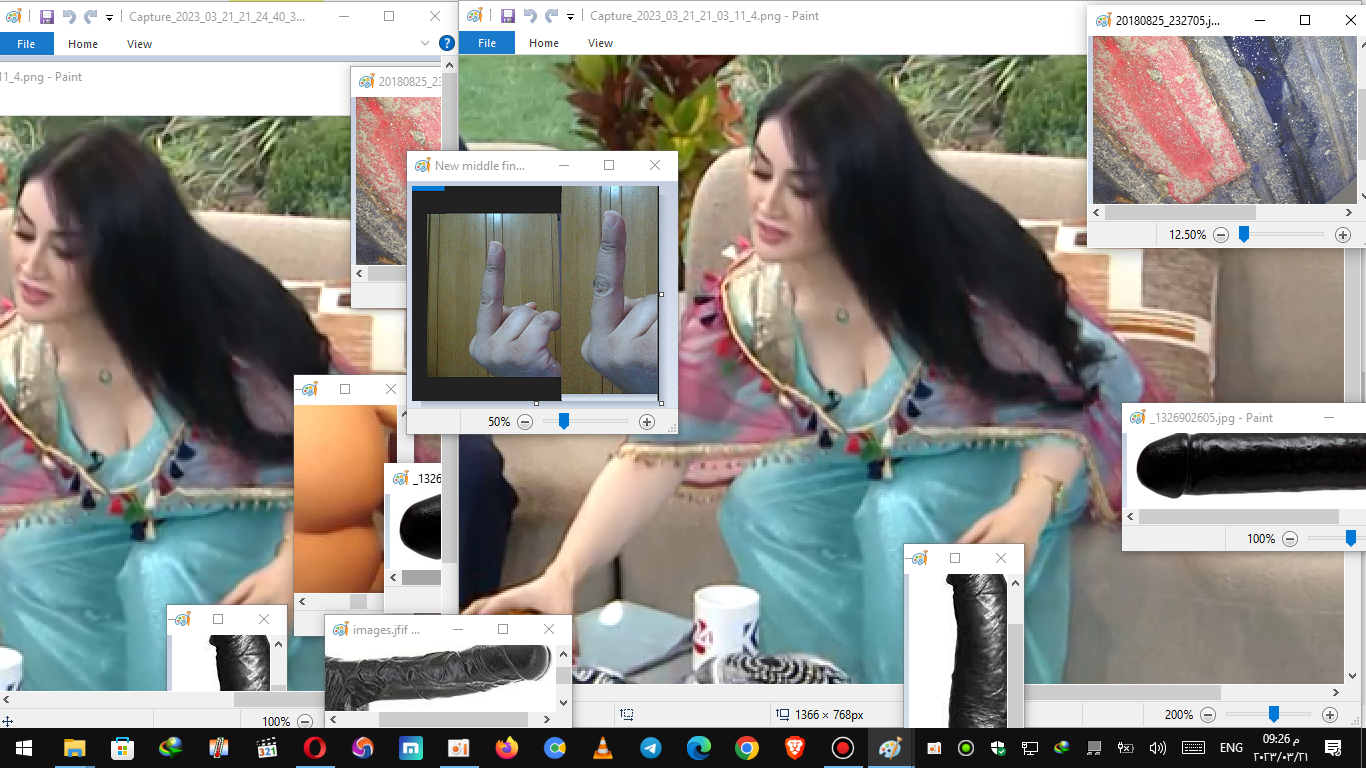Click Save icon in Capture_2023_03_21_21_03_11_4.png Paint window
This screenshot has width=1366, height=768.
click(x=507, y=16)
